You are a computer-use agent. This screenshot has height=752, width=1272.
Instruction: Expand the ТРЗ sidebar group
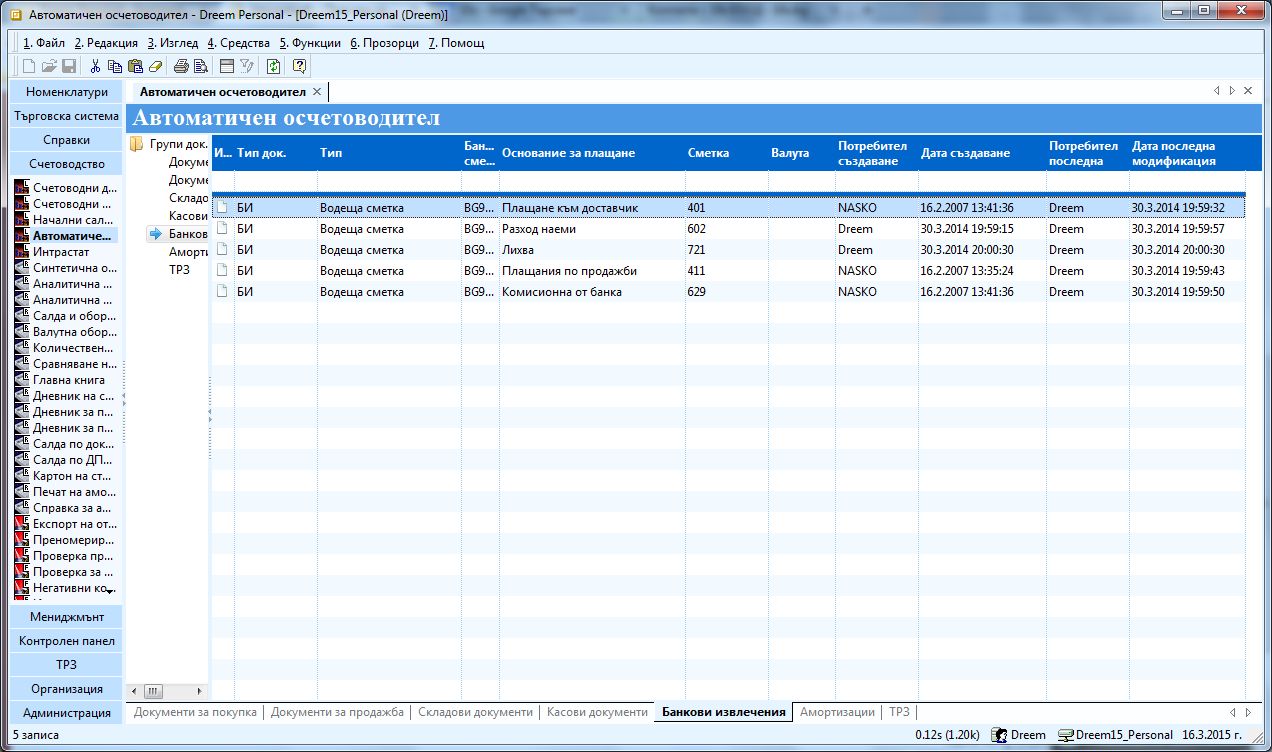(66, 665)
